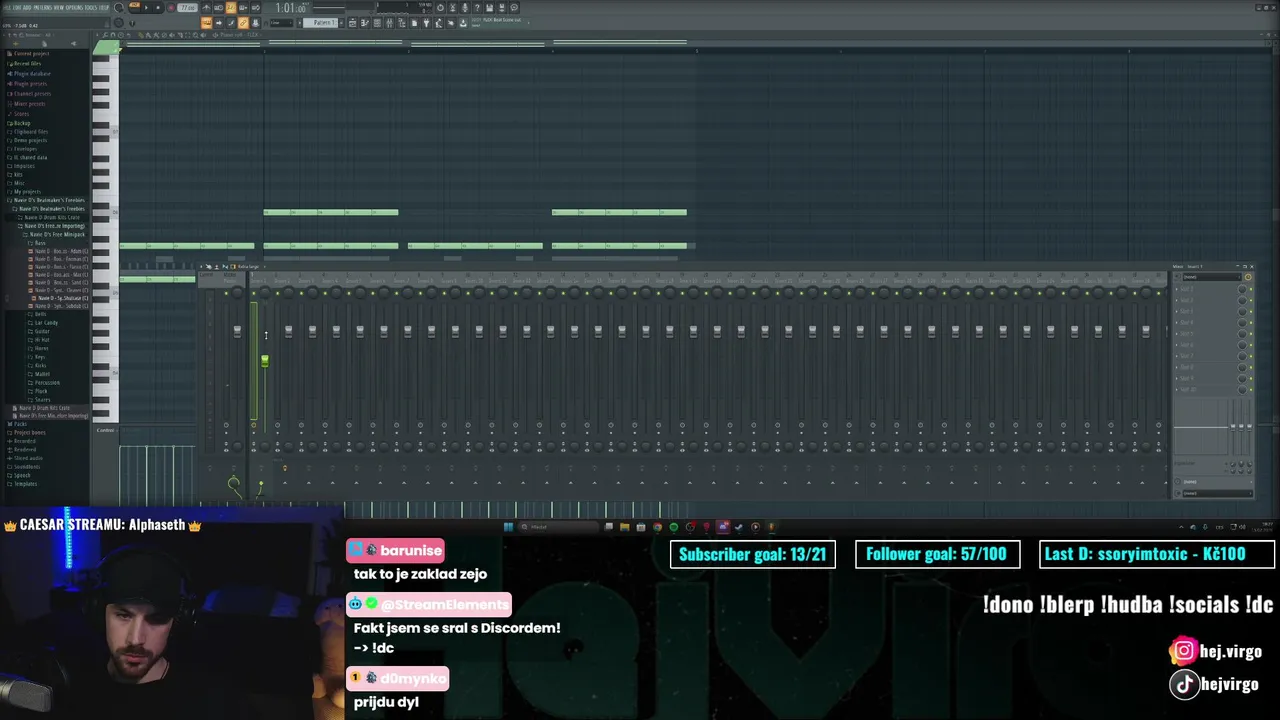Open the OPTIONS menu
This screenshot has height=720, width=1280.
75,8
